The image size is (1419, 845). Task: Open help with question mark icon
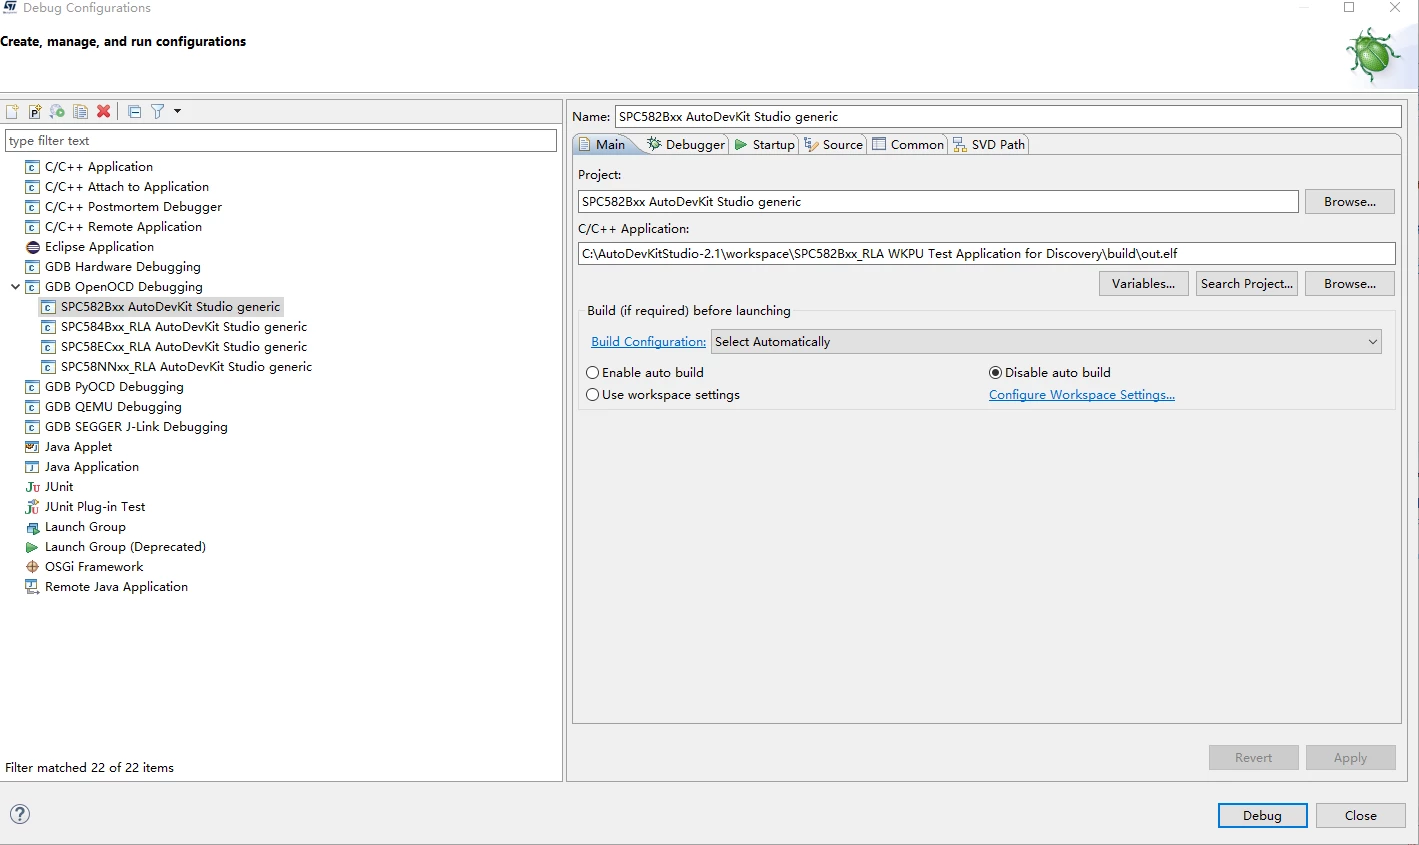click(20, 814)
